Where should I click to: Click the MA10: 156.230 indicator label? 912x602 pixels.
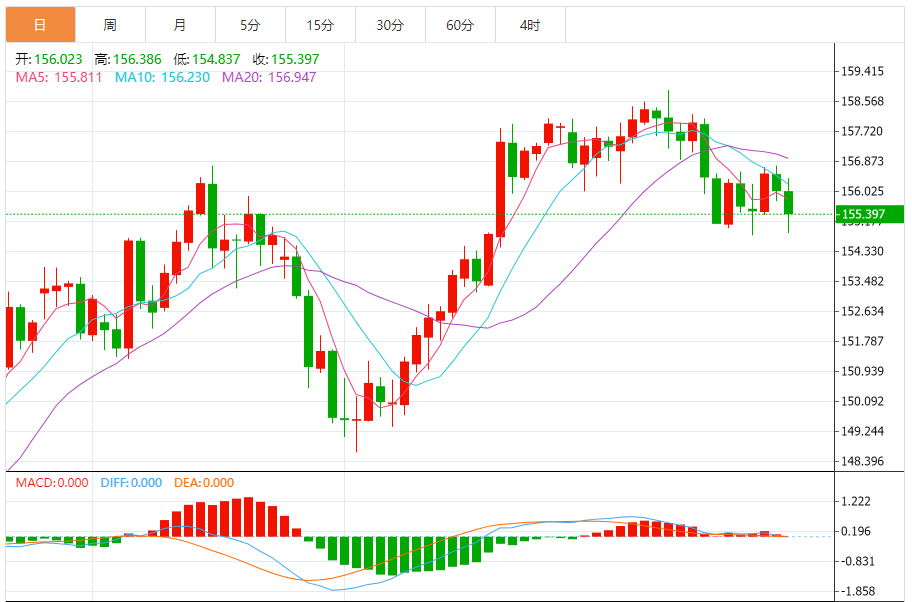tap(162, 77)
